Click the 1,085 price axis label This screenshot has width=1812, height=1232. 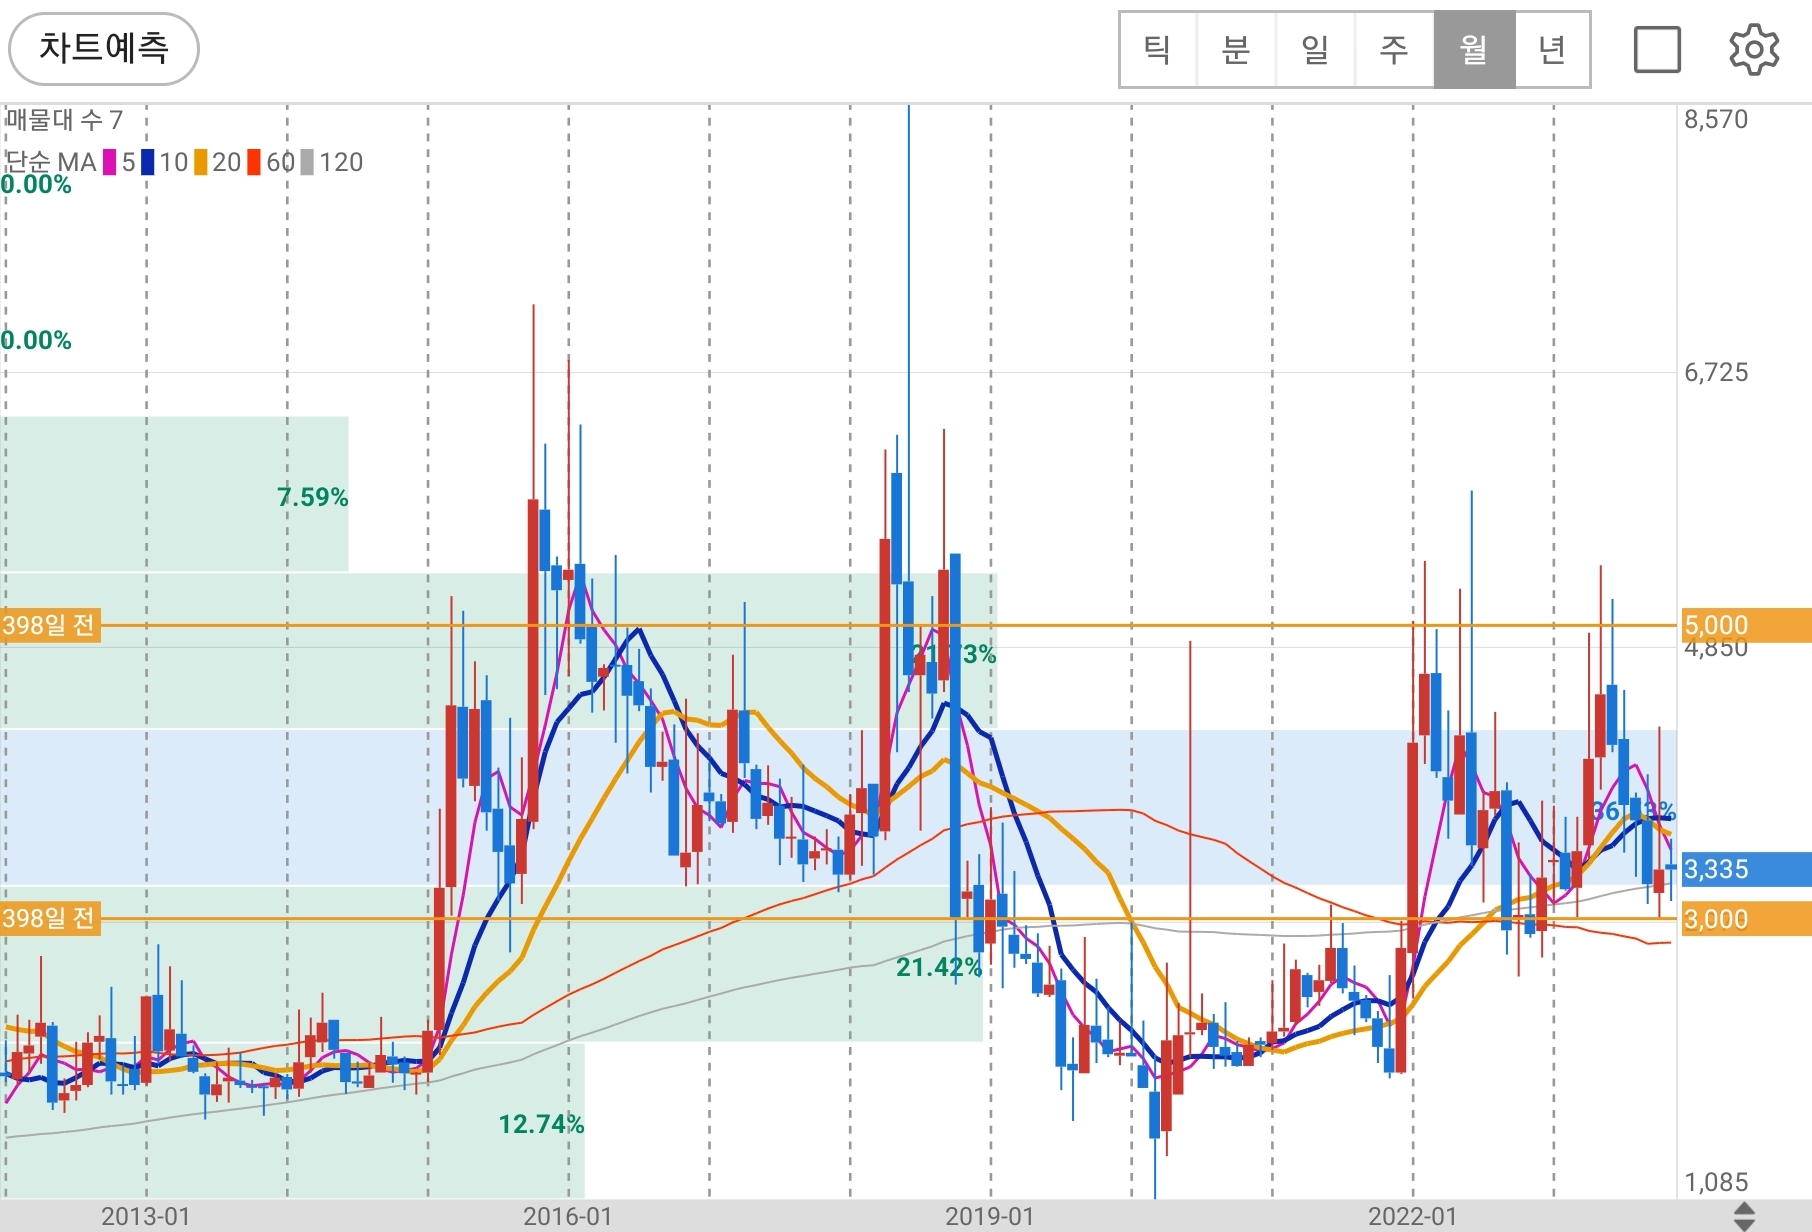pos(1716,1183)
